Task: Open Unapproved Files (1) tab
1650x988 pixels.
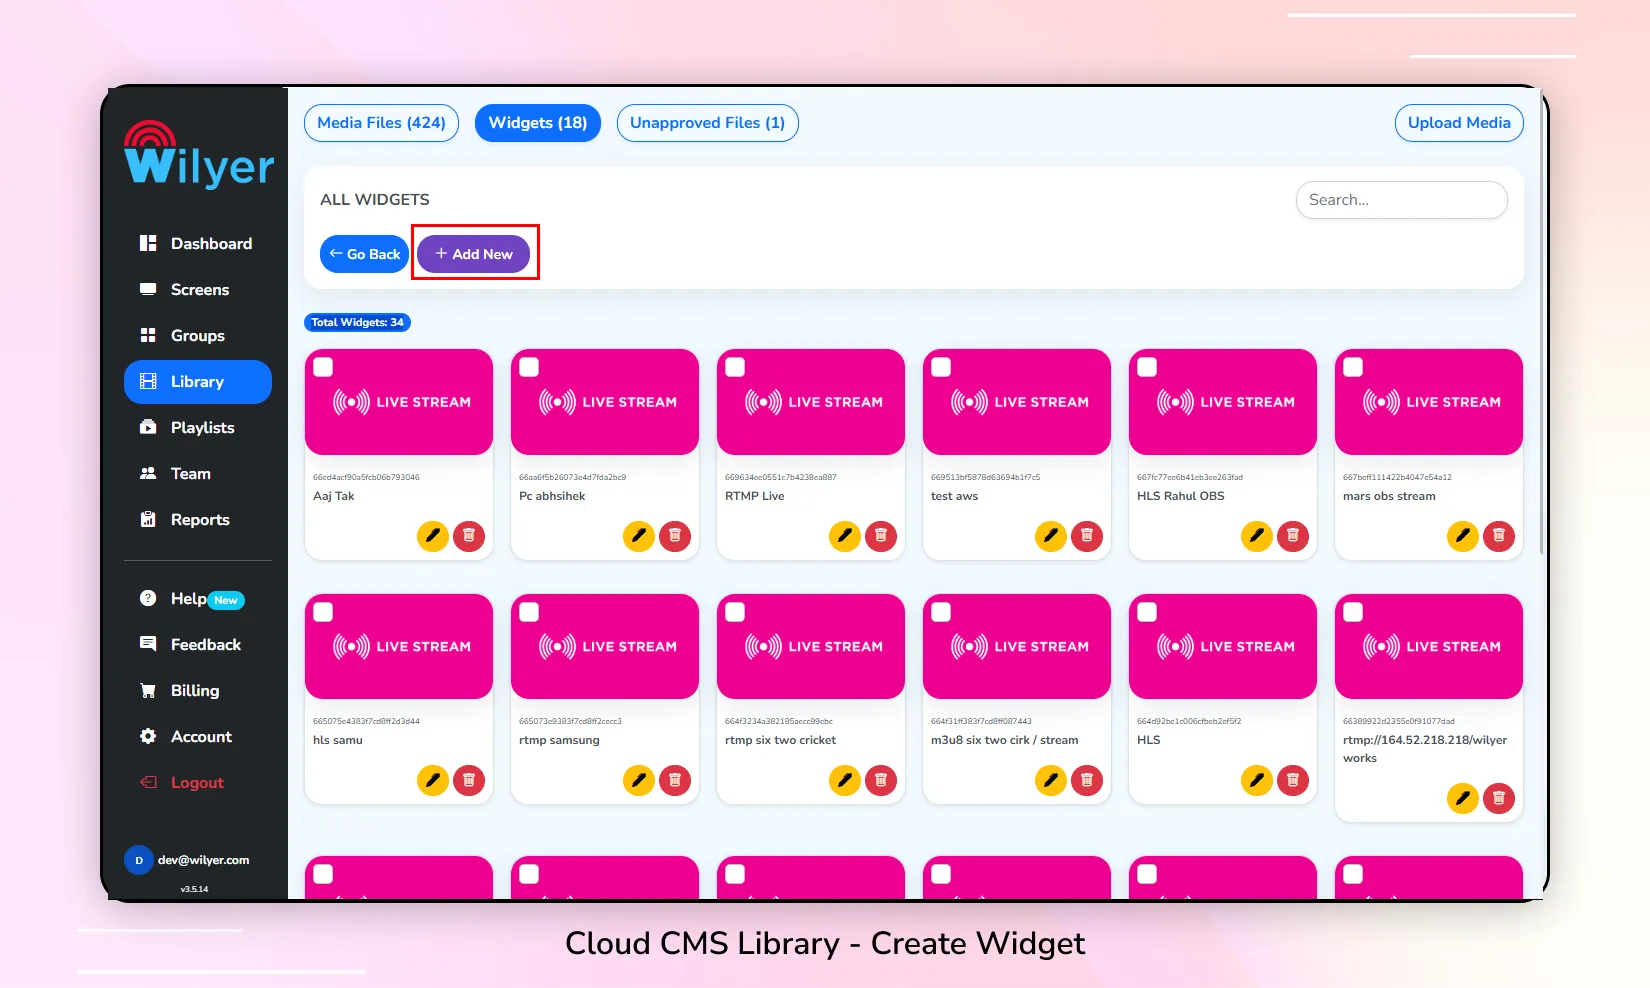Action: pos(707,123)
